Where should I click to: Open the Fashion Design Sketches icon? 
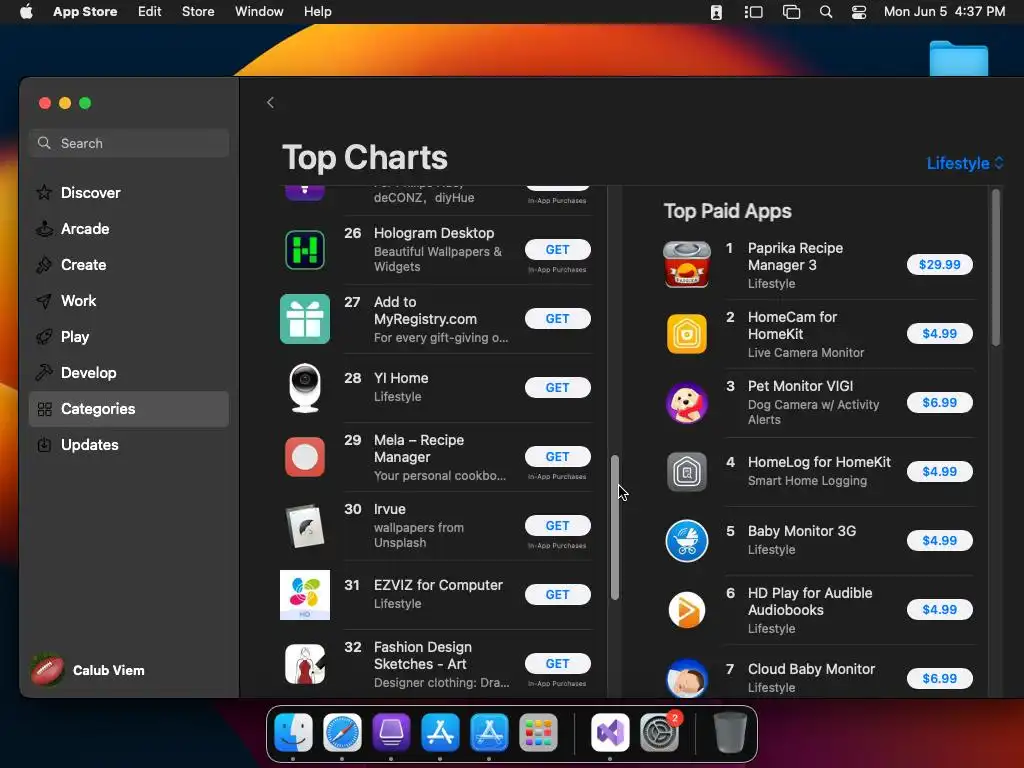[305, 664]
